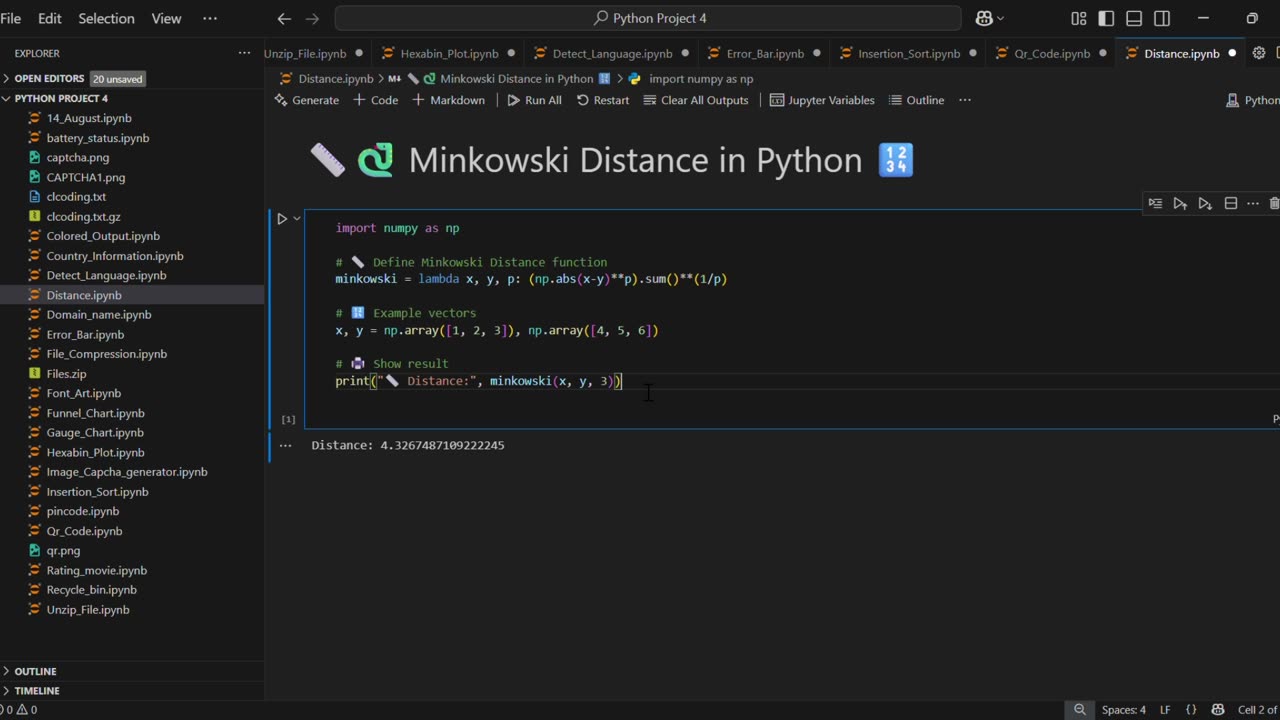Delete the cell with trash icon
The image size is (1280, 720).
pyautogui.click(x=1274, y=203)
